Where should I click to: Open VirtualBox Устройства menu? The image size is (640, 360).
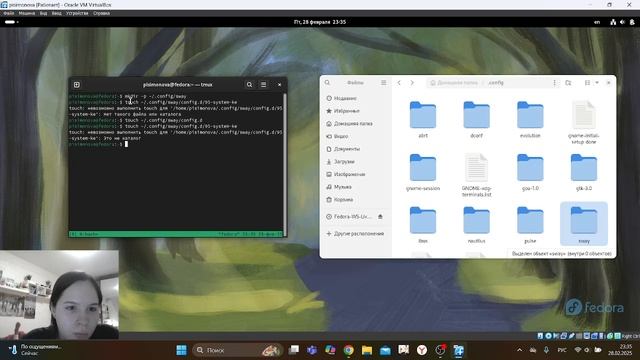coord(77,13)
